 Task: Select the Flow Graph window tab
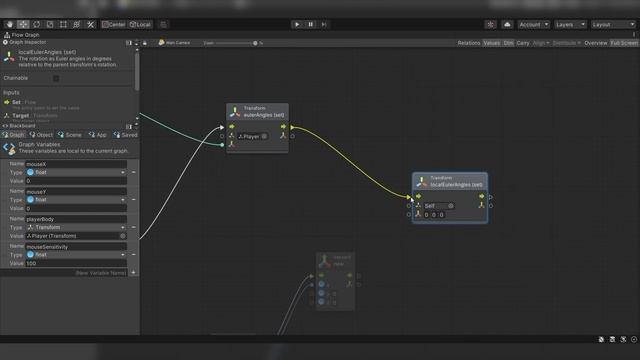click(x=22, y=35)
